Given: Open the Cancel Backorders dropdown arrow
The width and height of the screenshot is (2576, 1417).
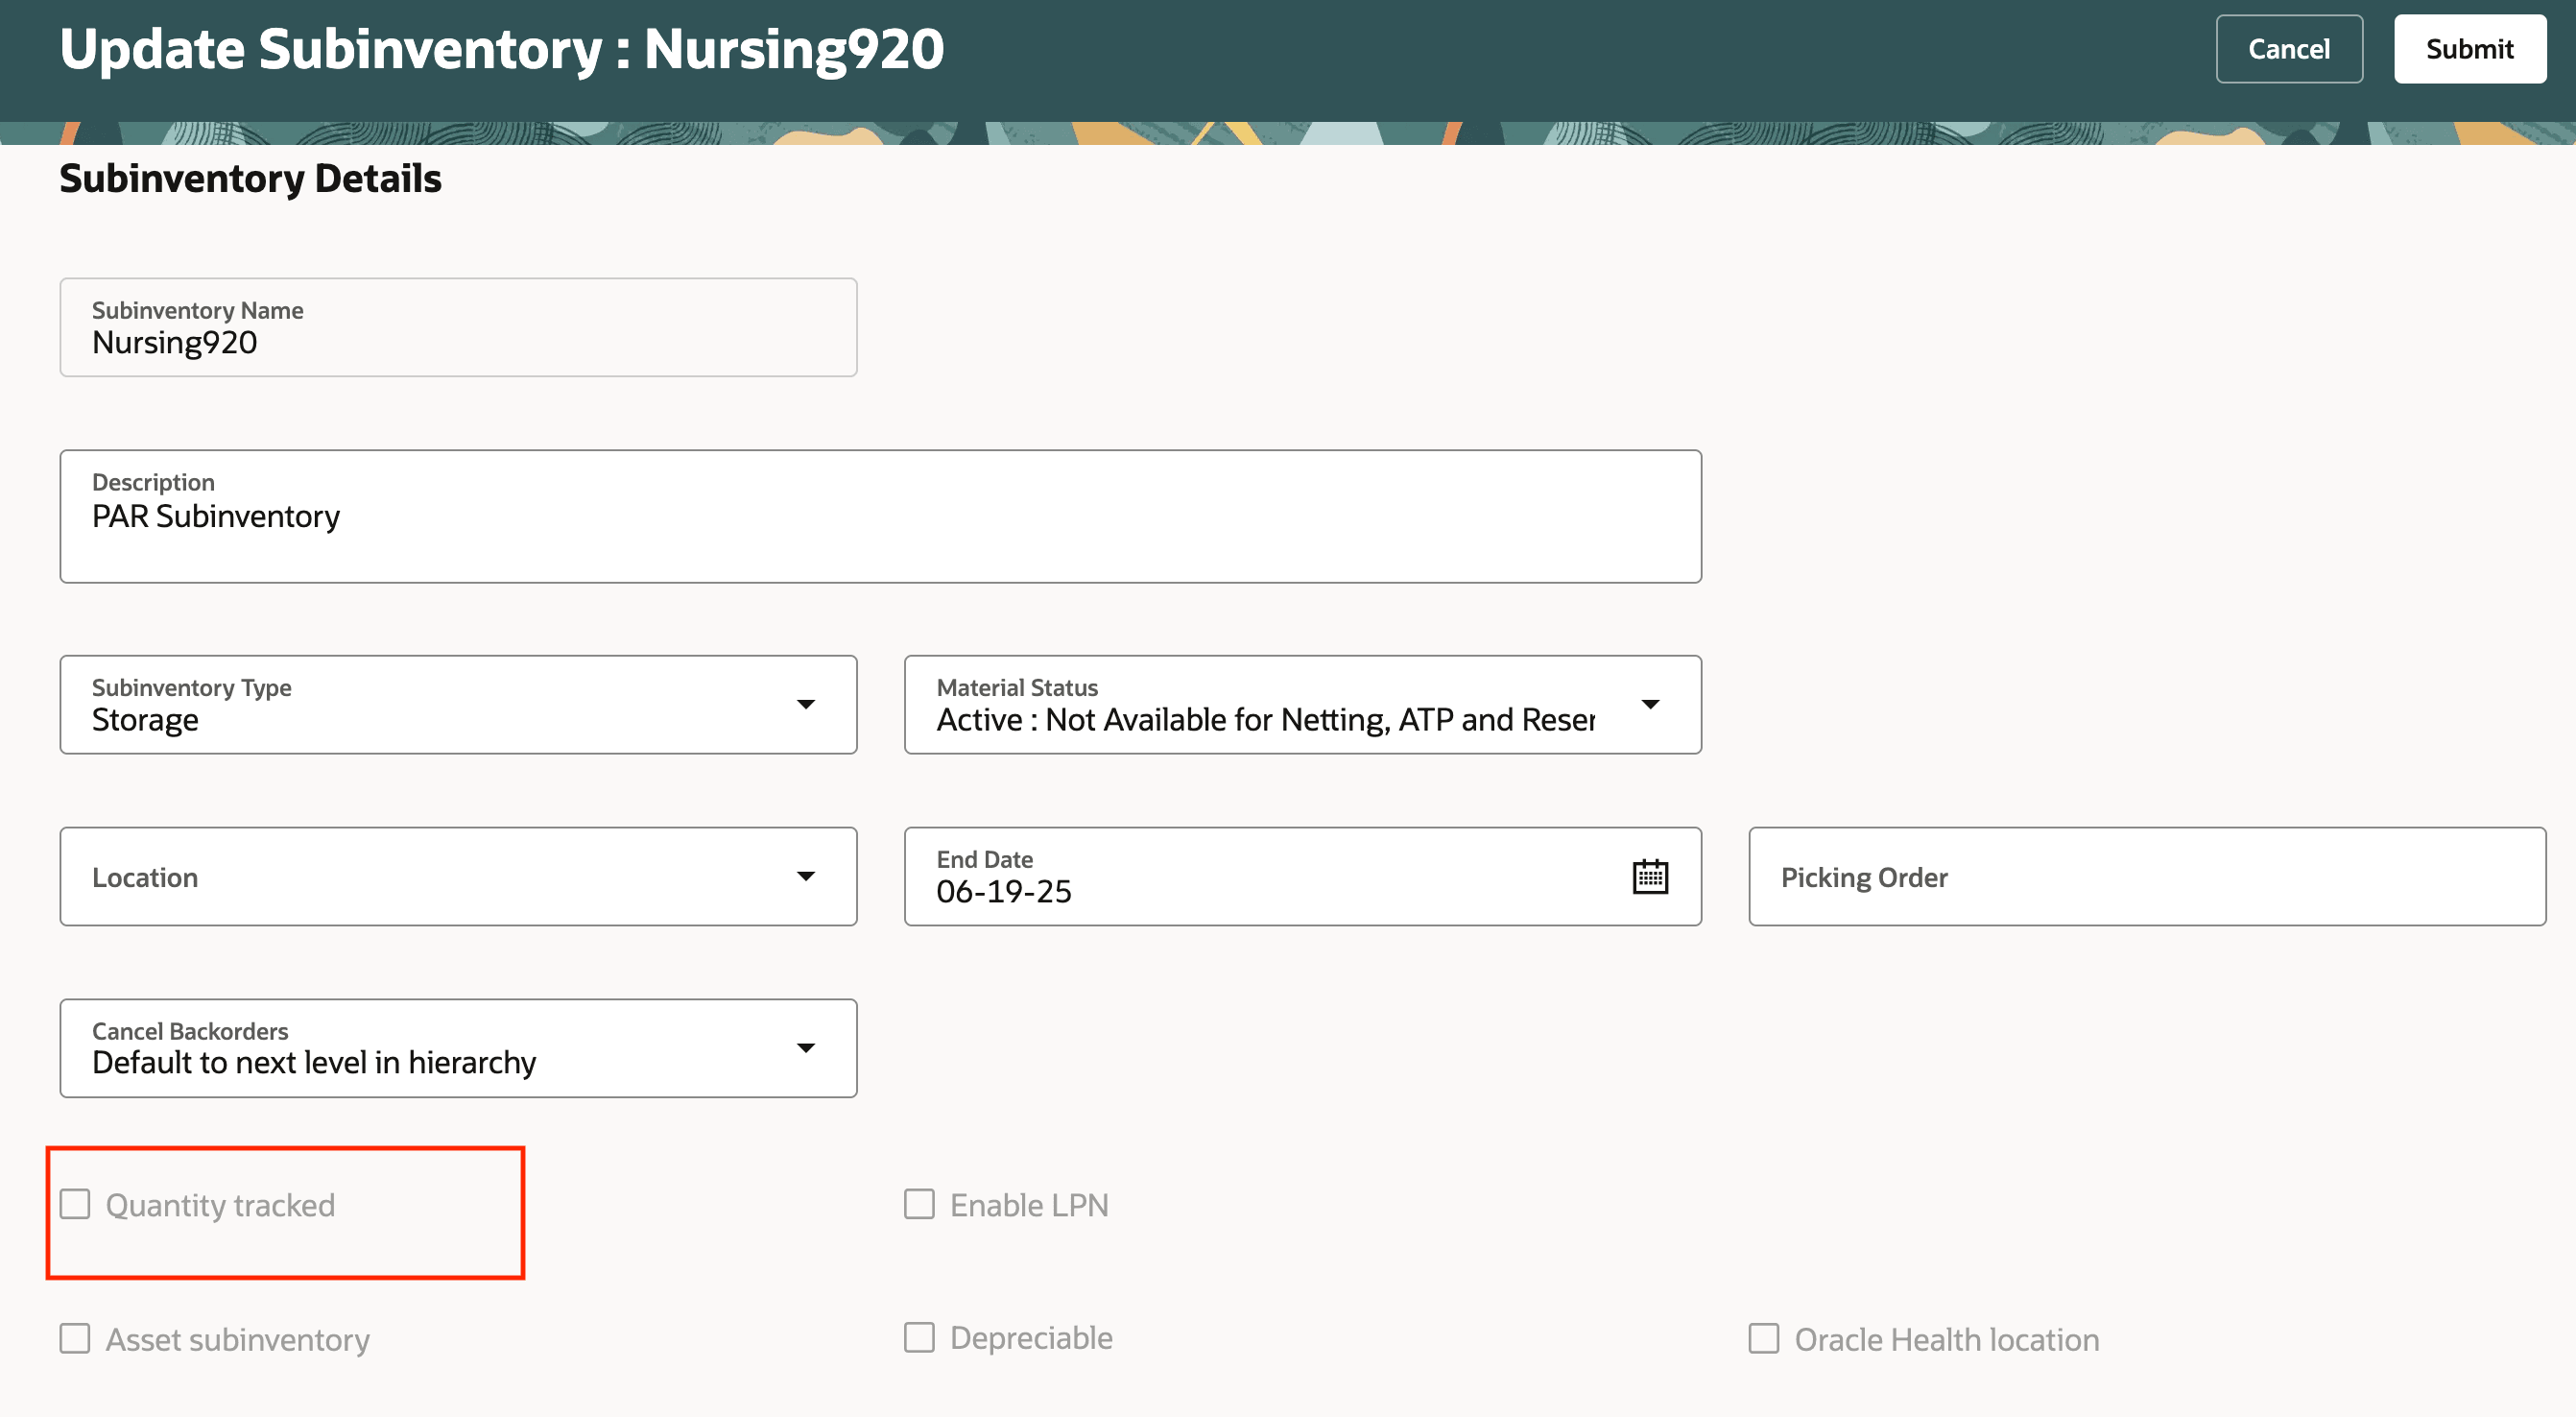Looking at the screenshot, I should coord(806,1048).
